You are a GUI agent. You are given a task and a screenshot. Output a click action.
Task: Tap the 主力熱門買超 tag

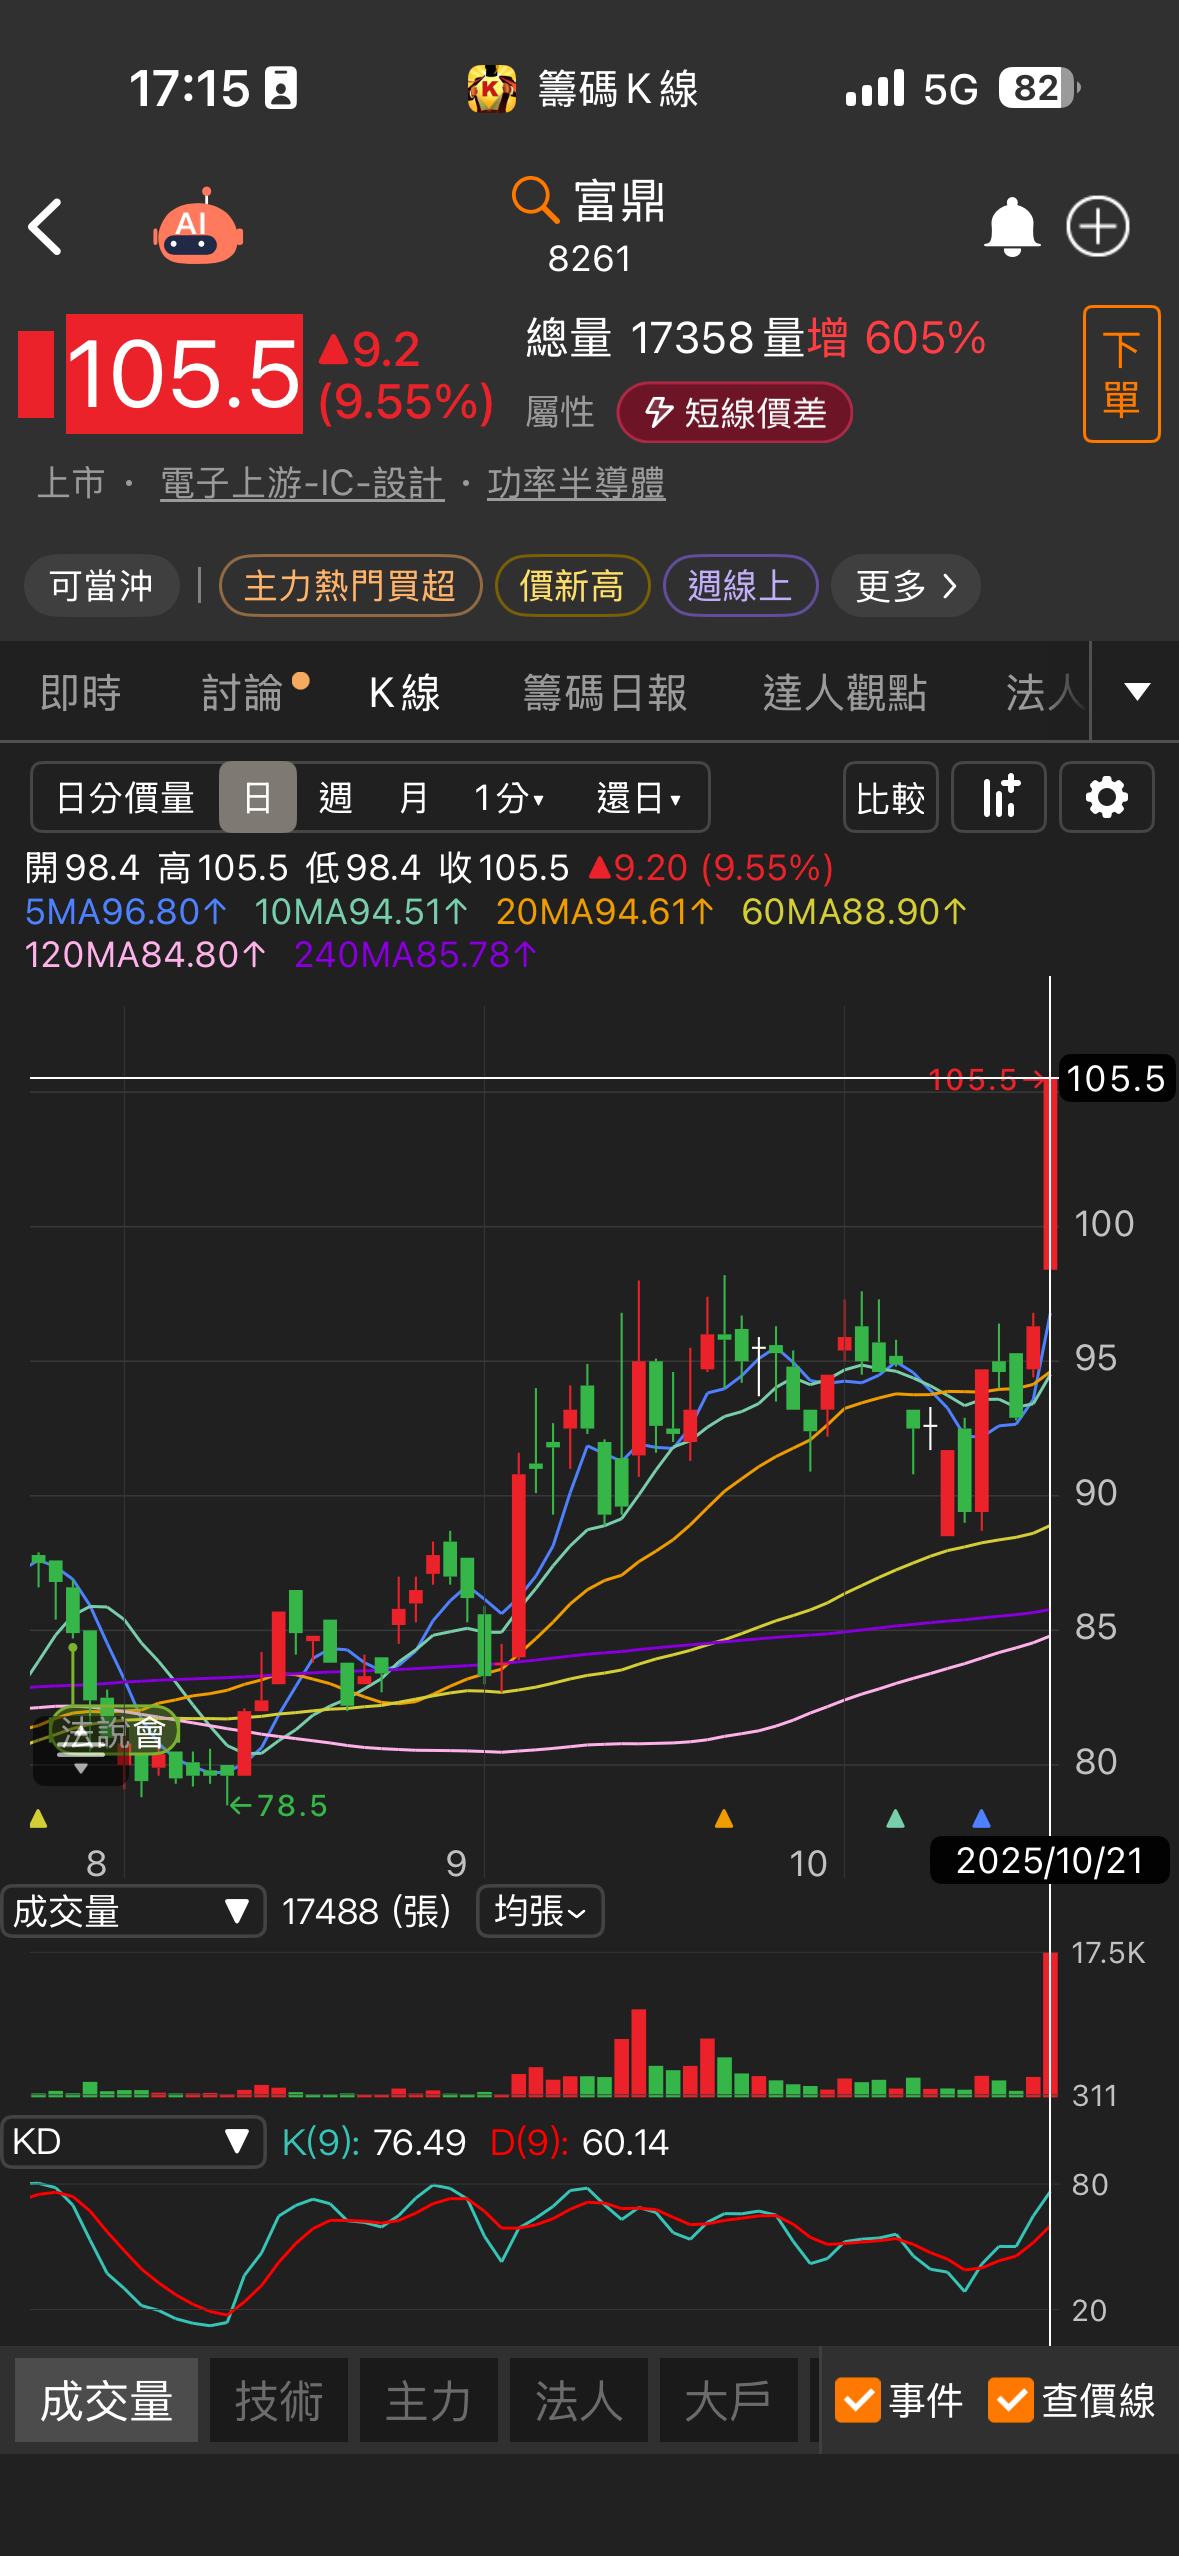(350, 586)
